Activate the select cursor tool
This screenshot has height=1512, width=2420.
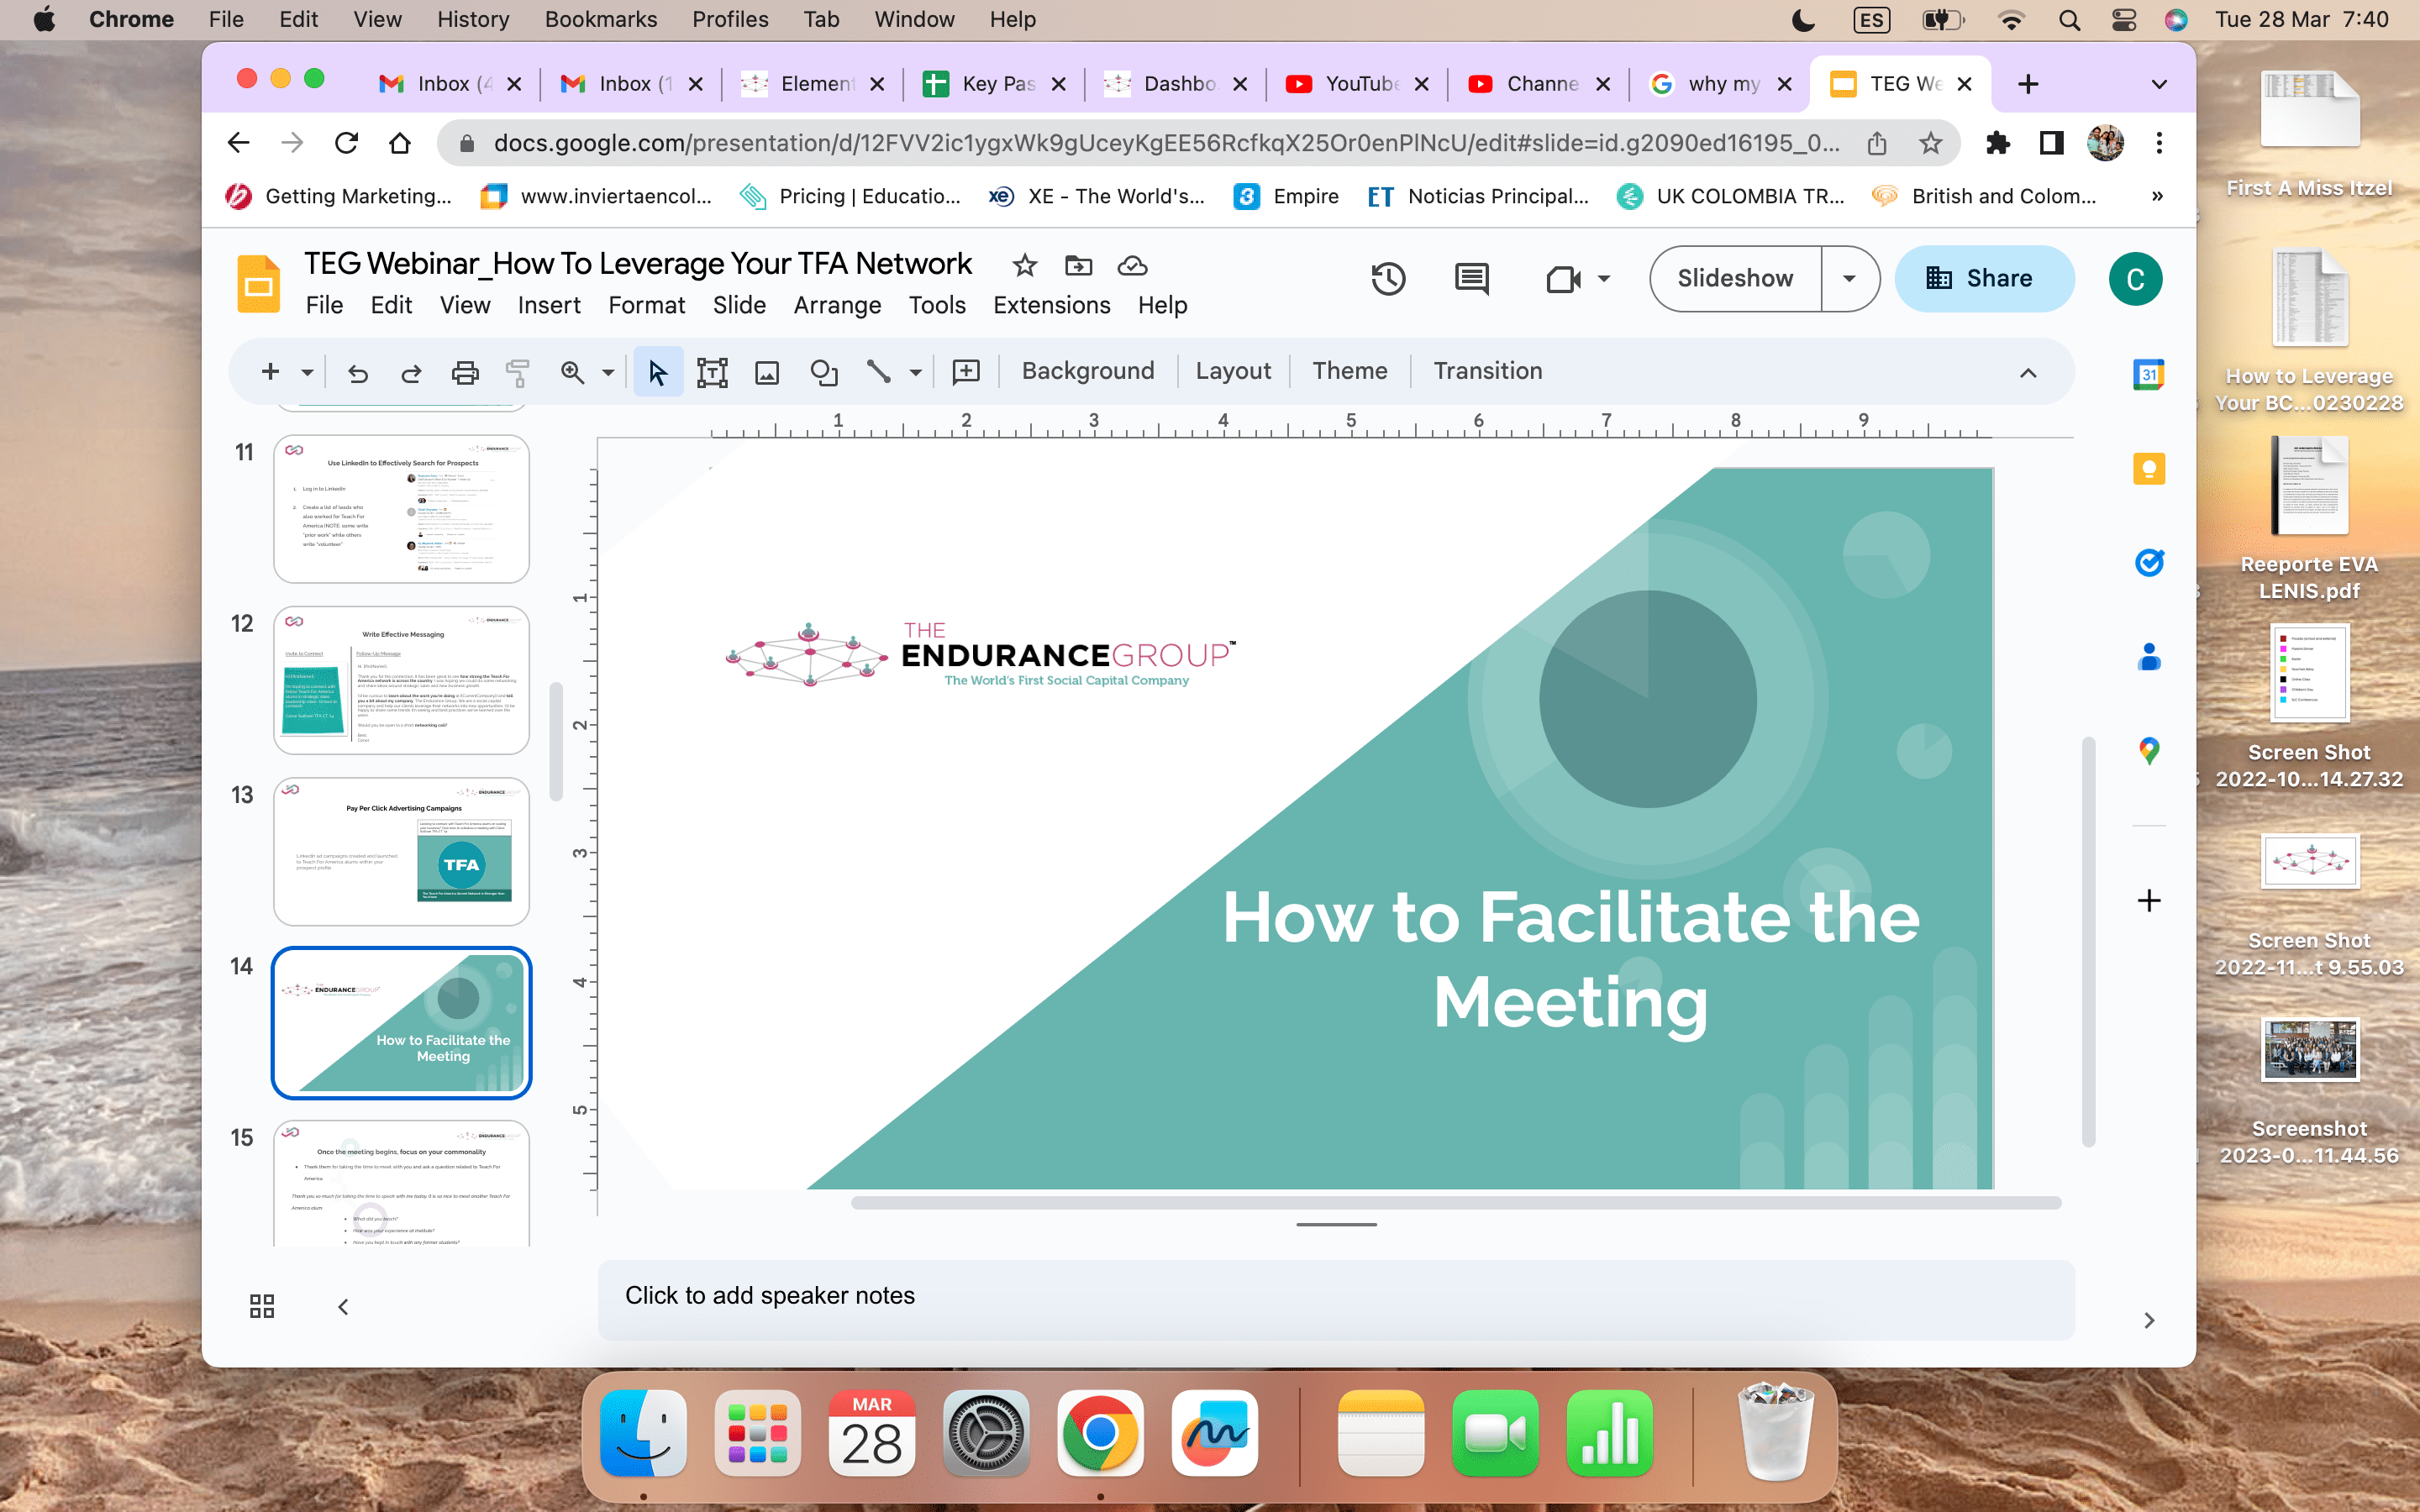pos(657,372)
